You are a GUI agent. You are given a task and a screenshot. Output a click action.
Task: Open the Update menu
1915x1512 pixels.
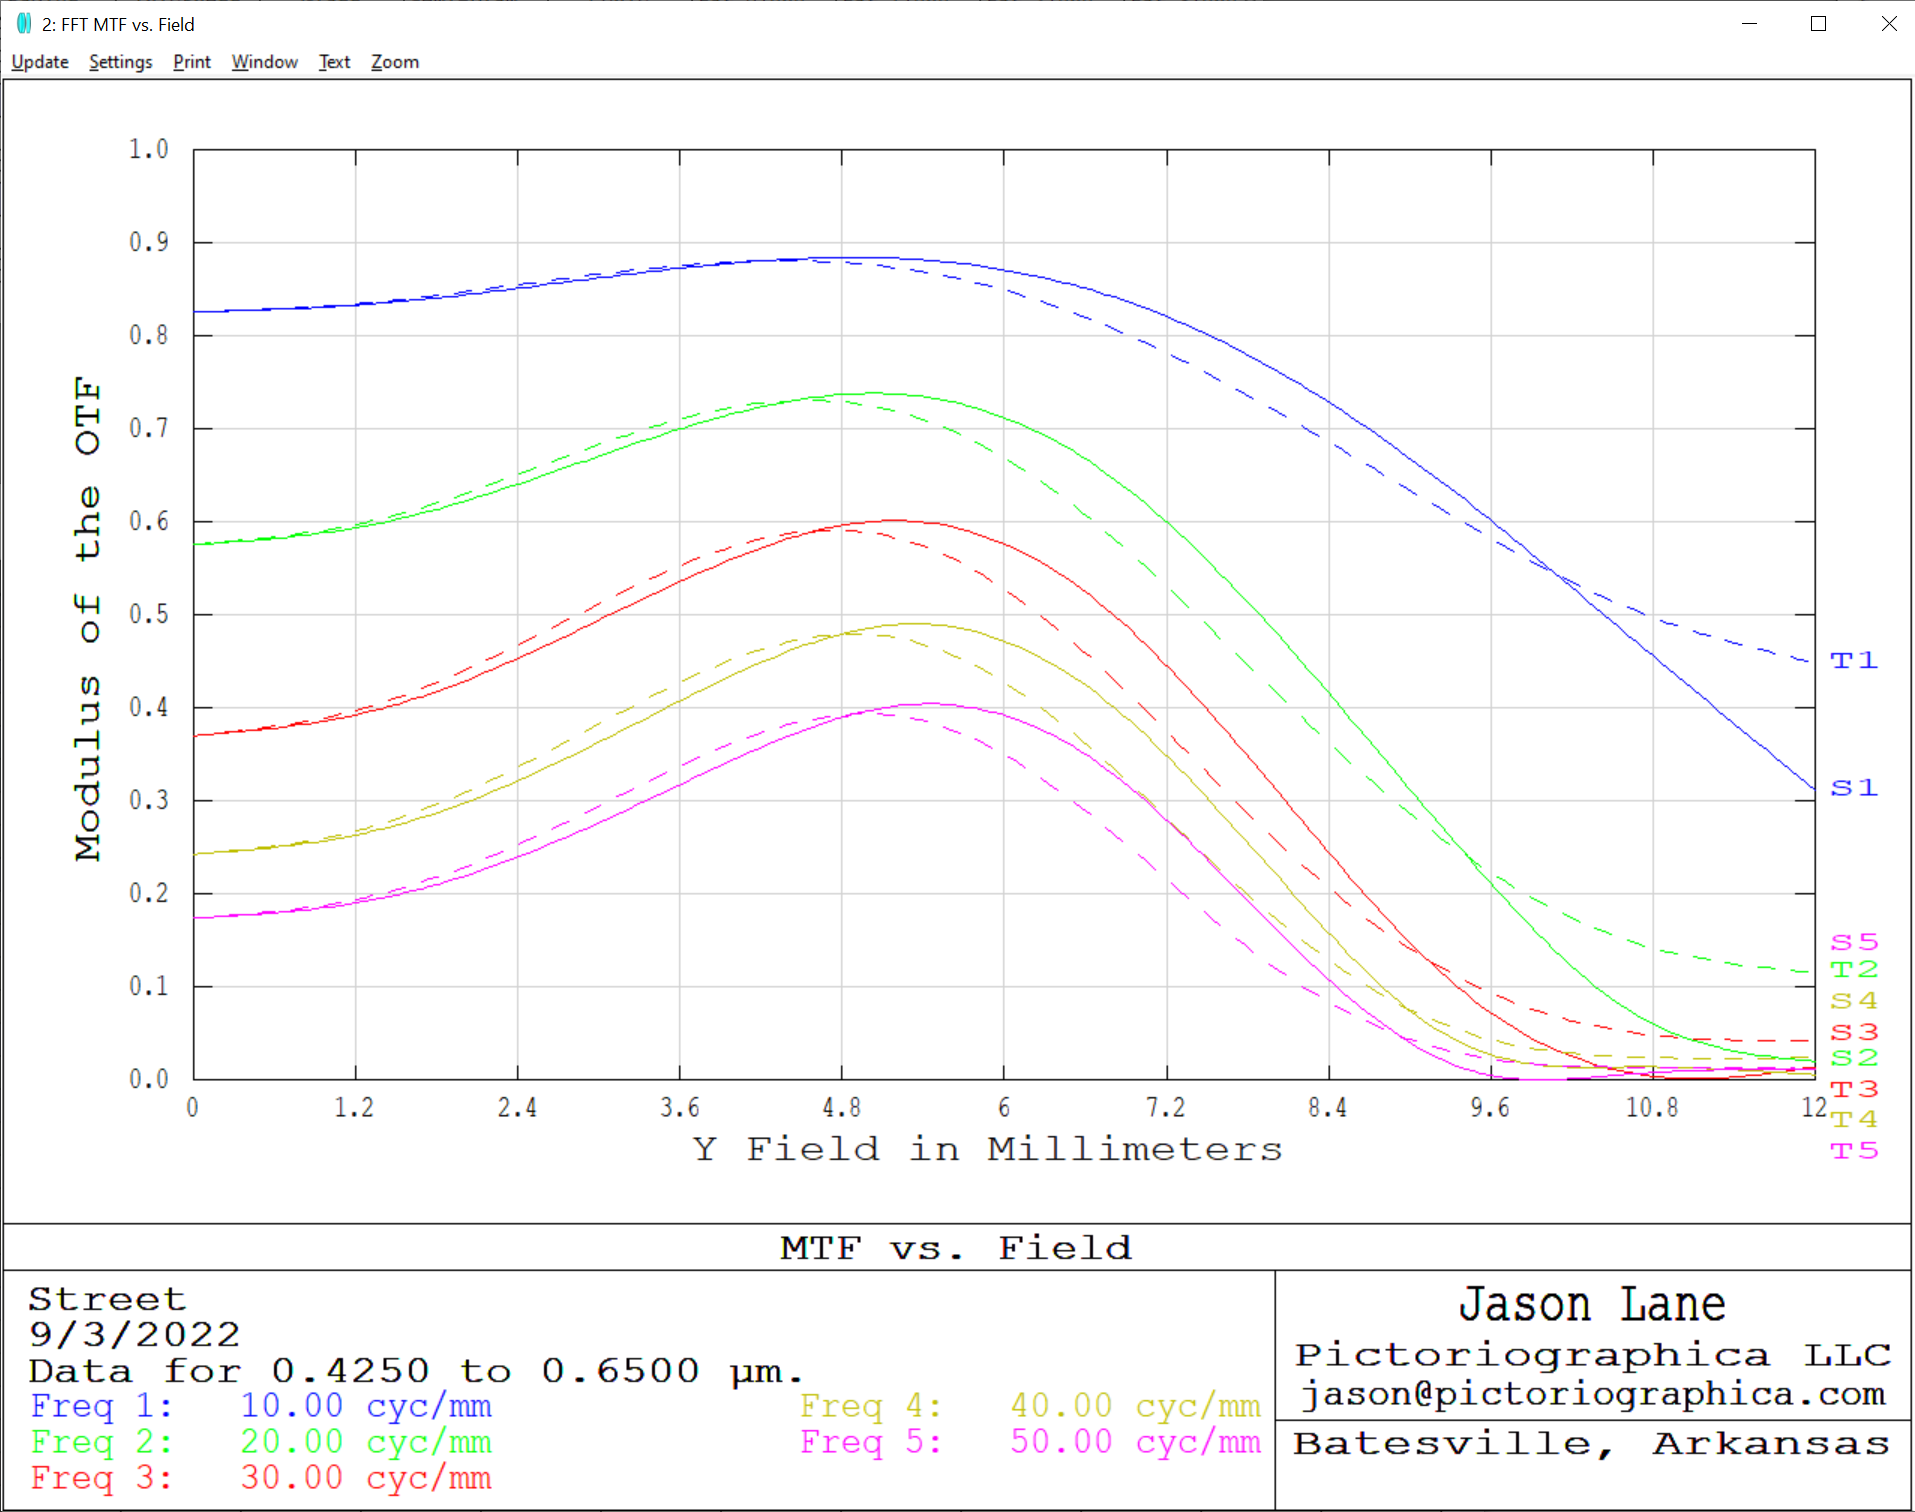pyautogui.click(x=40, y=62)
